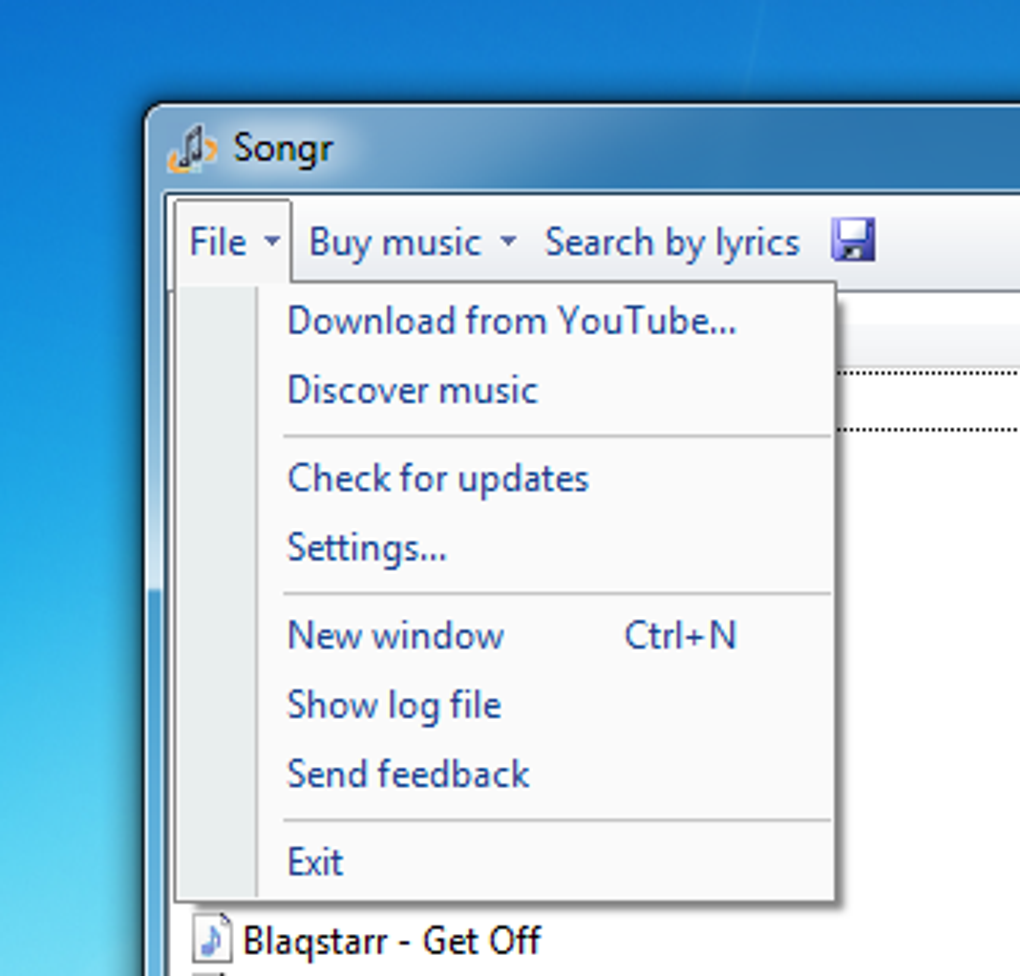
Task: Click the music note icon beside Blaqstarr
Action: point(212,938)
